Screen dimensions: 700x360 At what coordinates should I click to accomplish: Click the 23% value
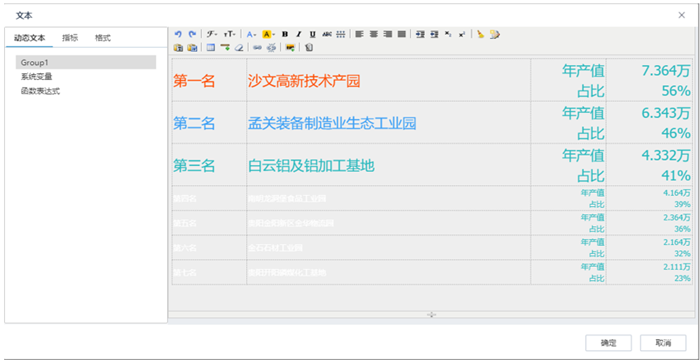[683, 278]
